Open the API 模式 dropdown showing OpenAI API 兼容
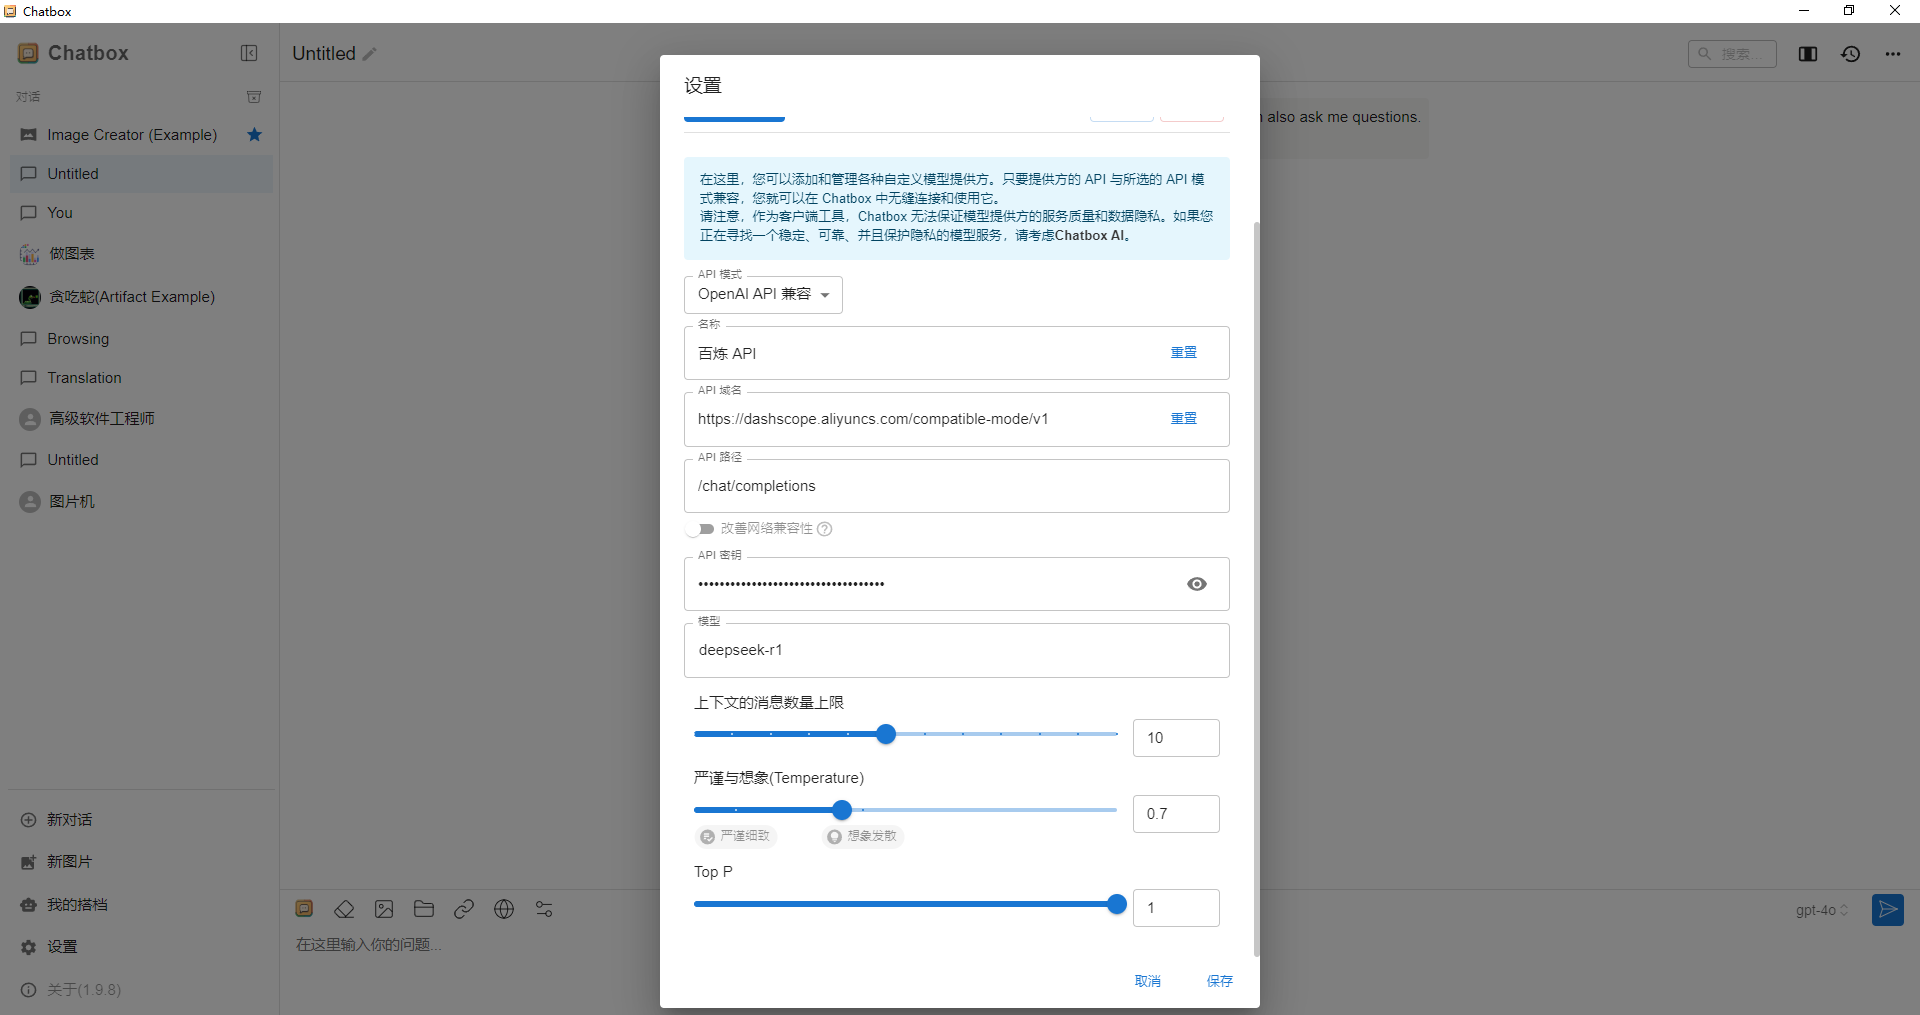This screenshot has height=1015, width=1920. click(x=762, y=294)
